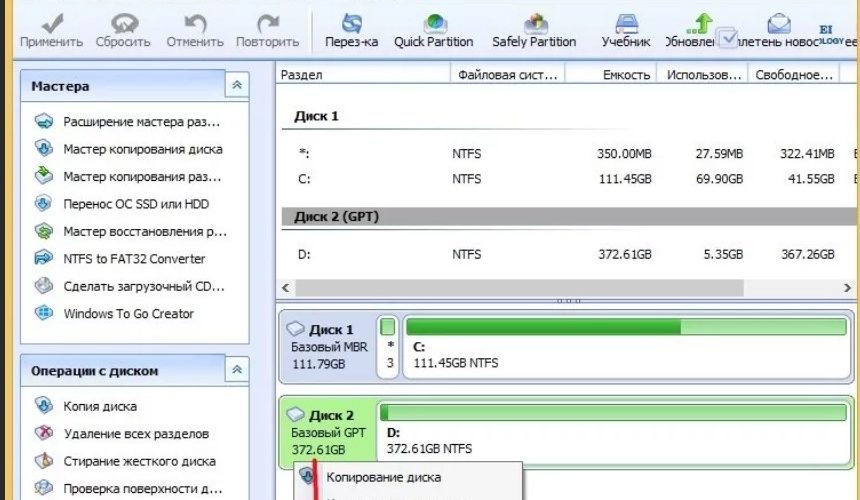Sort by the Емкость column header
860x500 pixels.
[626, 75]
